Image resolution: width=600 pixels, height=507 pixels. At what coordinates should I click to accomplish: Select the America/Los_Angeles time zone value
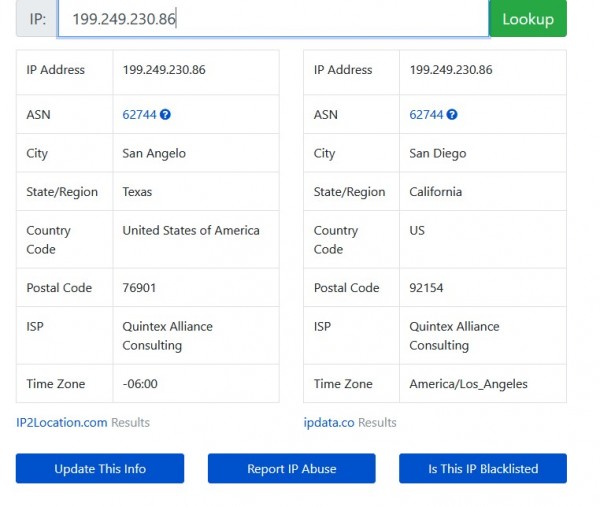(x=468, y=384)
